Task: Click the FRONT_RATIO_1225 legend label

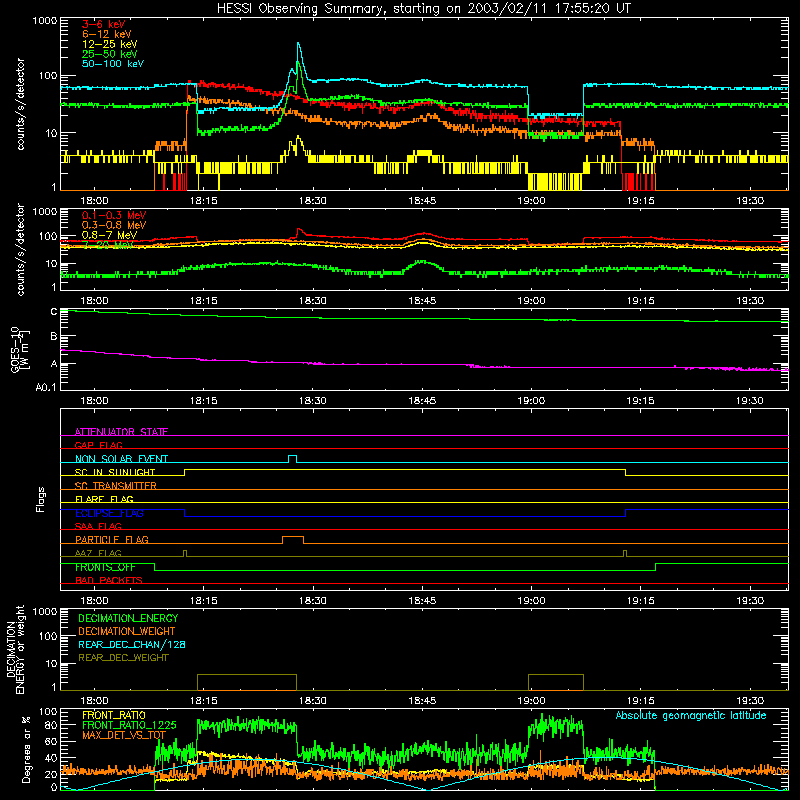Action: tap(129, 725)
